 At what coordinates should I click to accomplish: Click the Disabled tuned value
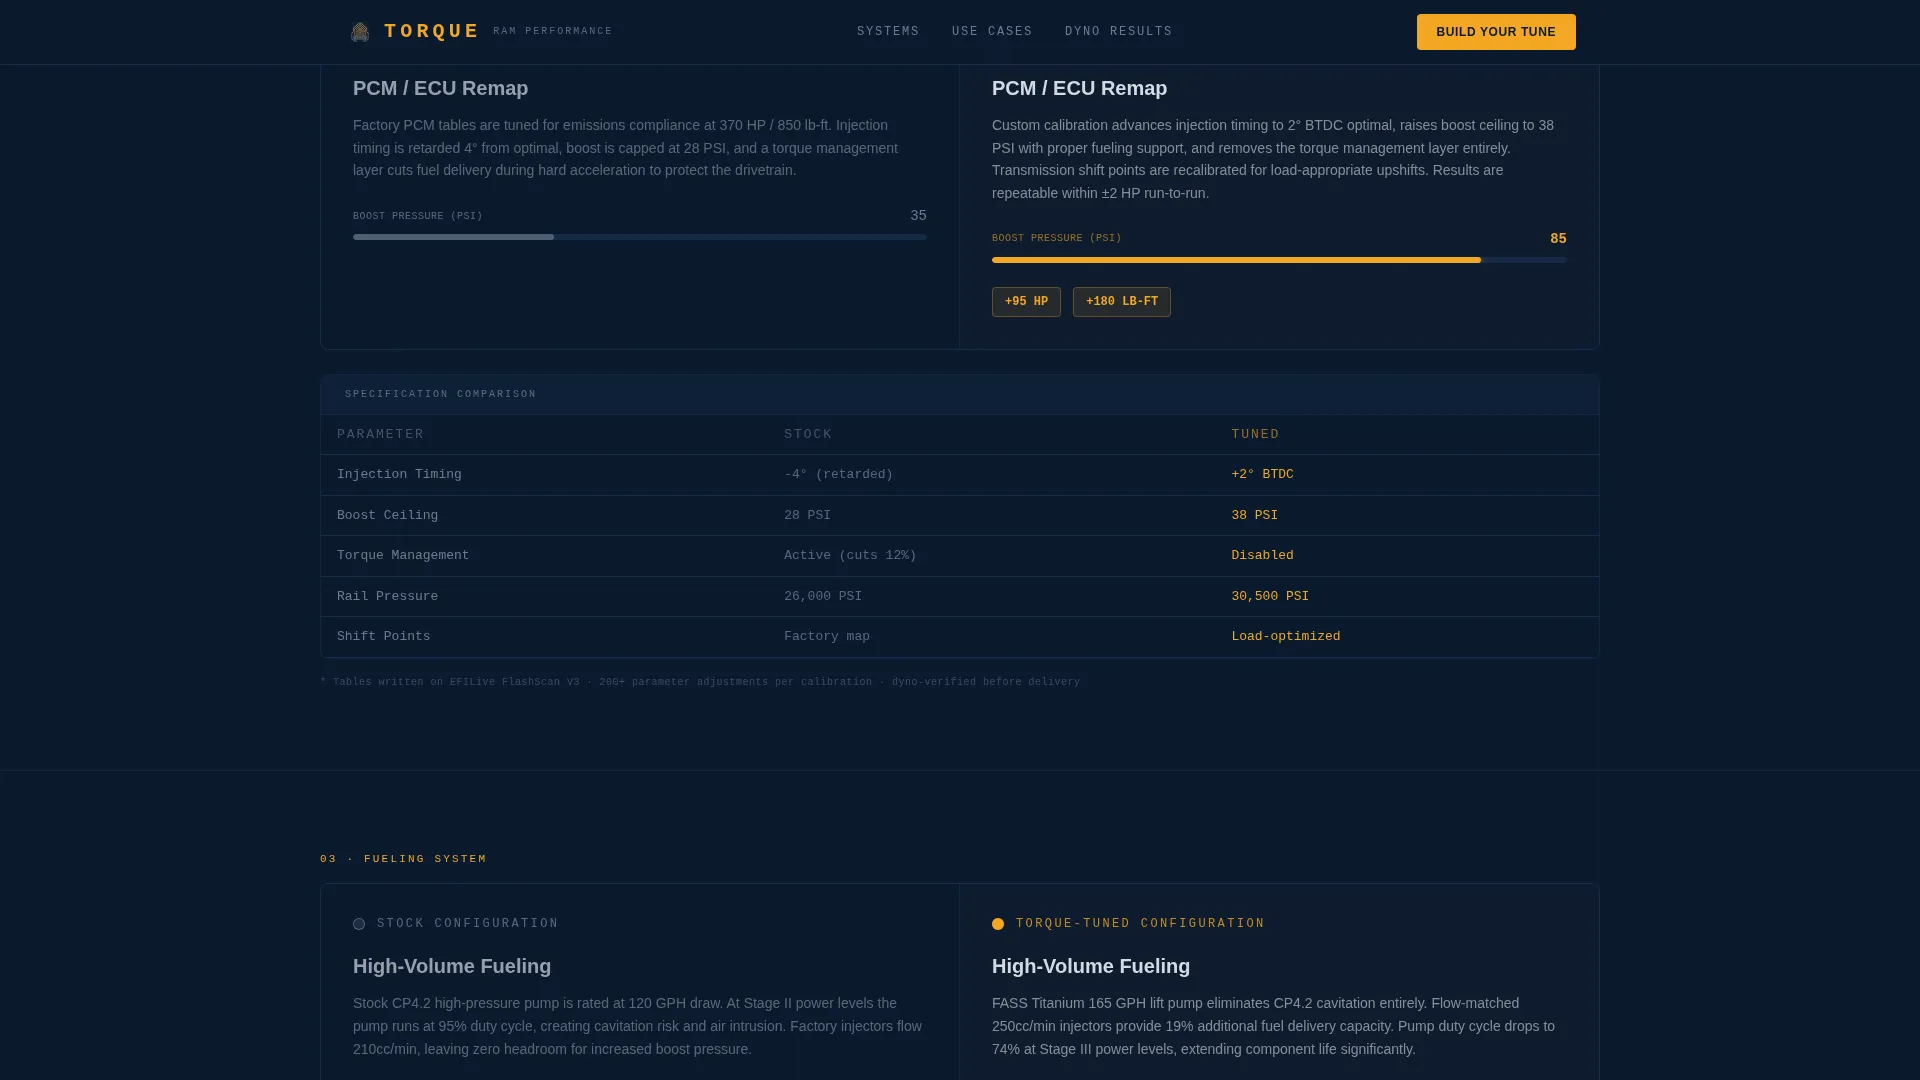(1262, 556)
